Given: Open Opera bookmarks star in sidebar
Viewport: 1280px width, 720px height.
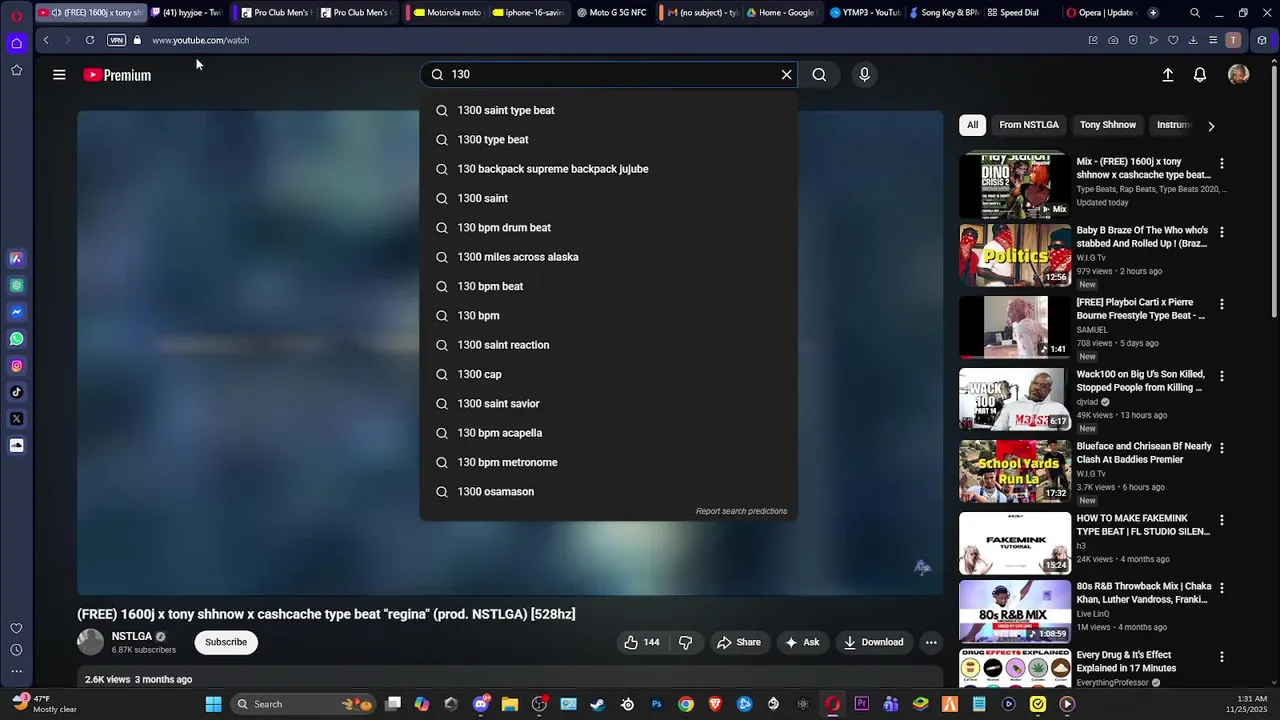Looking at the screenshot, I should tap(16, 70).
